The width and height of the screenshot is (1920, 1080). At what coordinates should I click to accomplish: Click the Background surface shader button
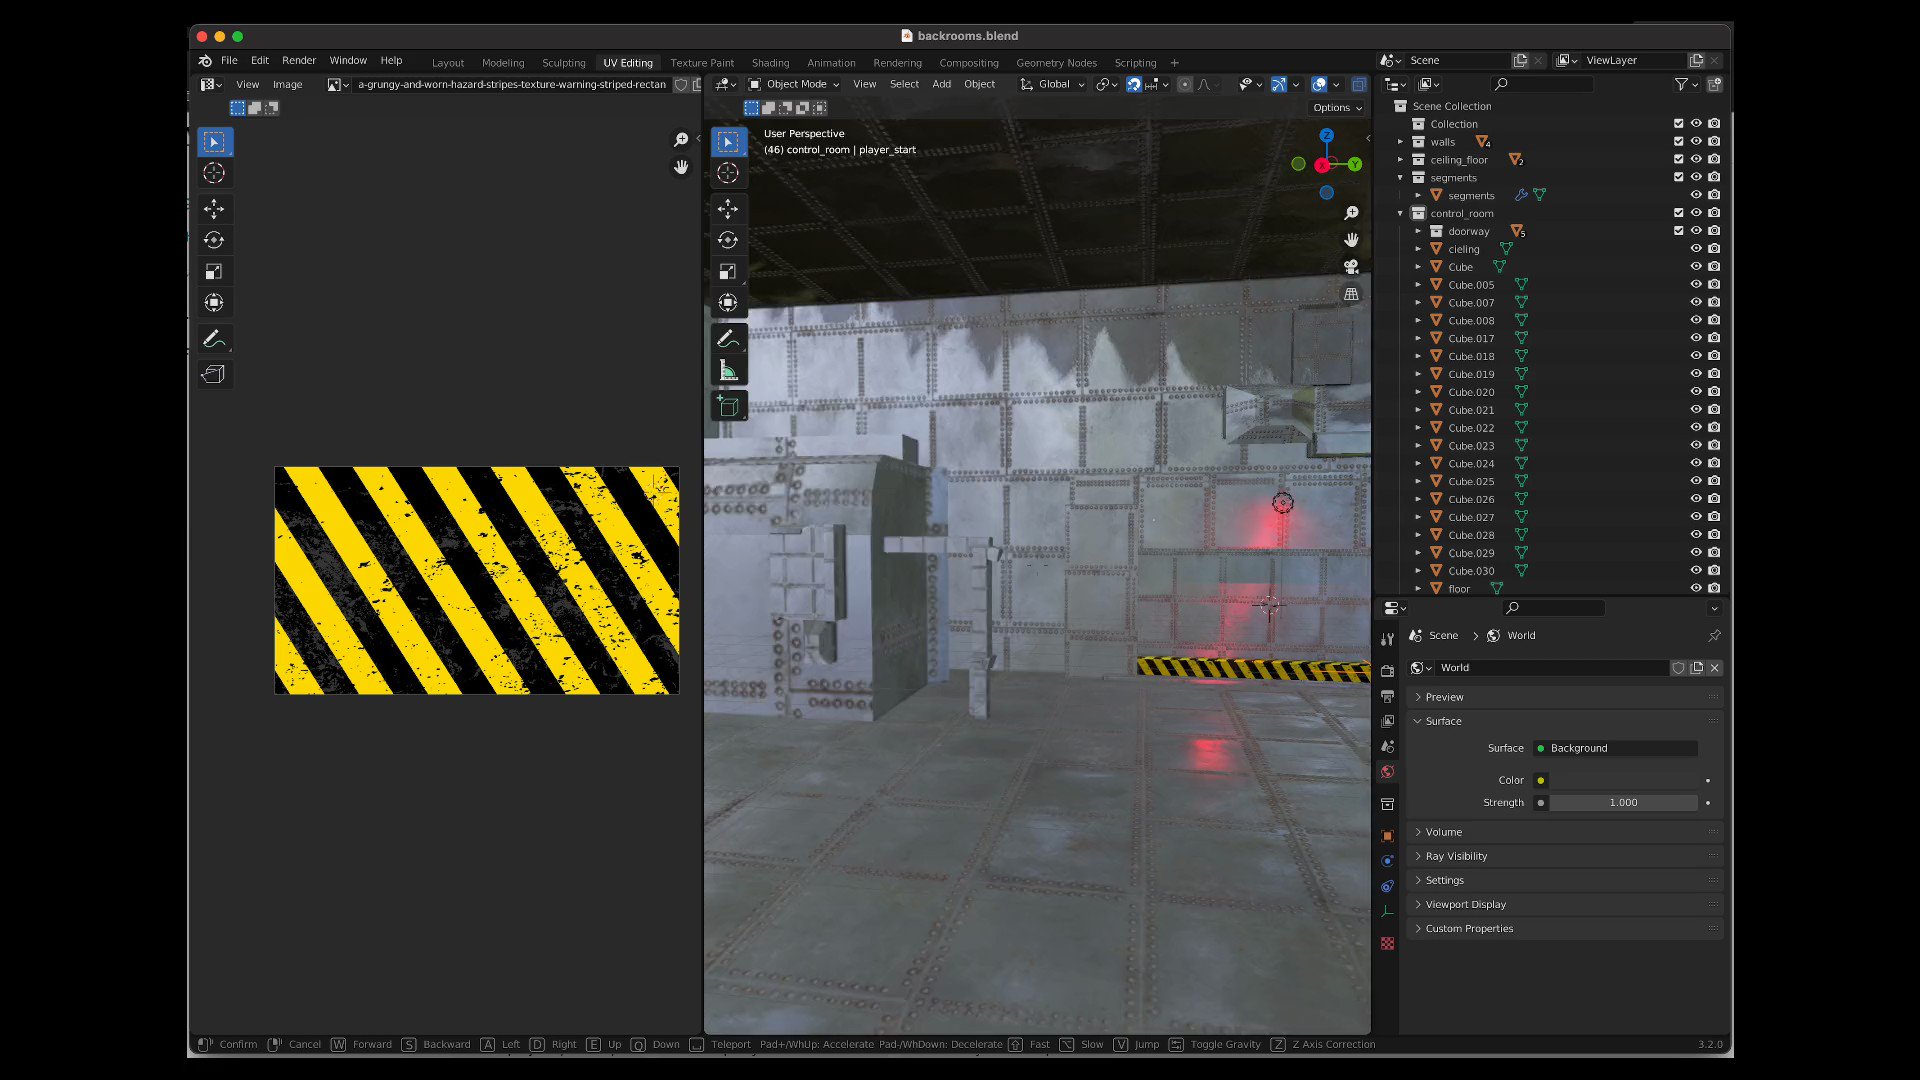[x=1615, y=748]
